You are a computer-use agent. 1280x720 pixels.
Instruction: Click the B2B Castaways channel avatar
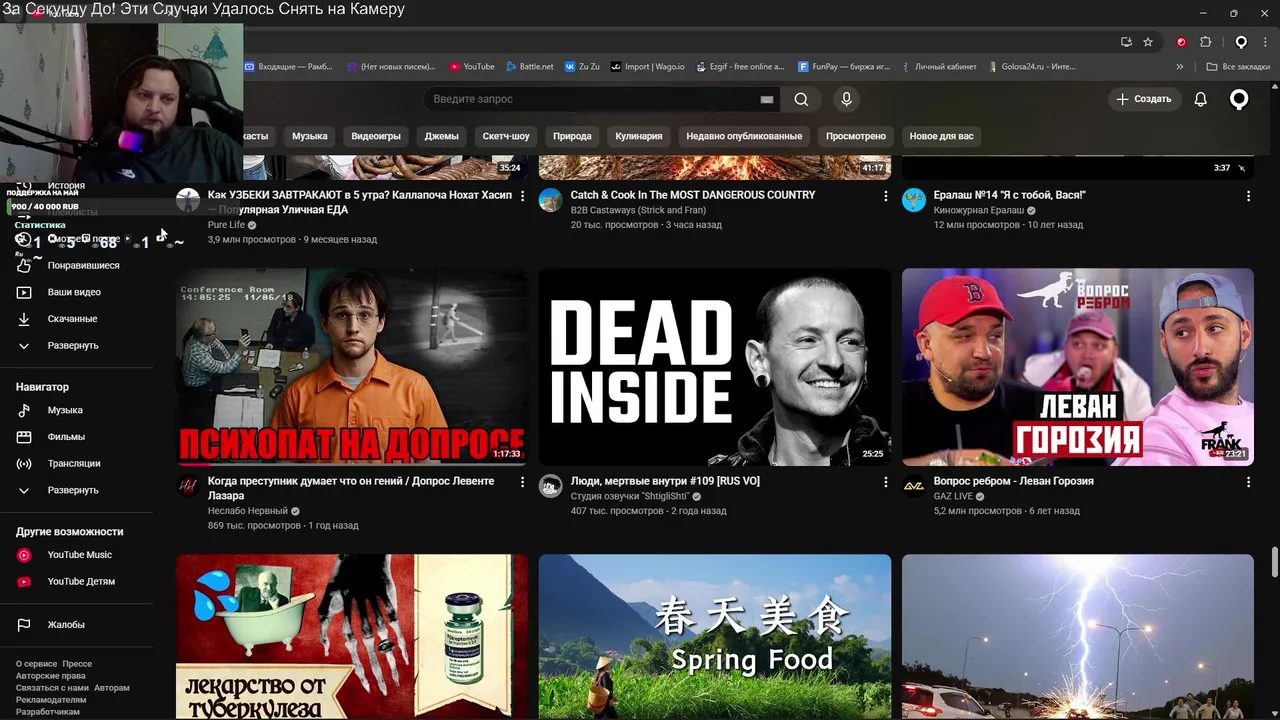[550, 200]
